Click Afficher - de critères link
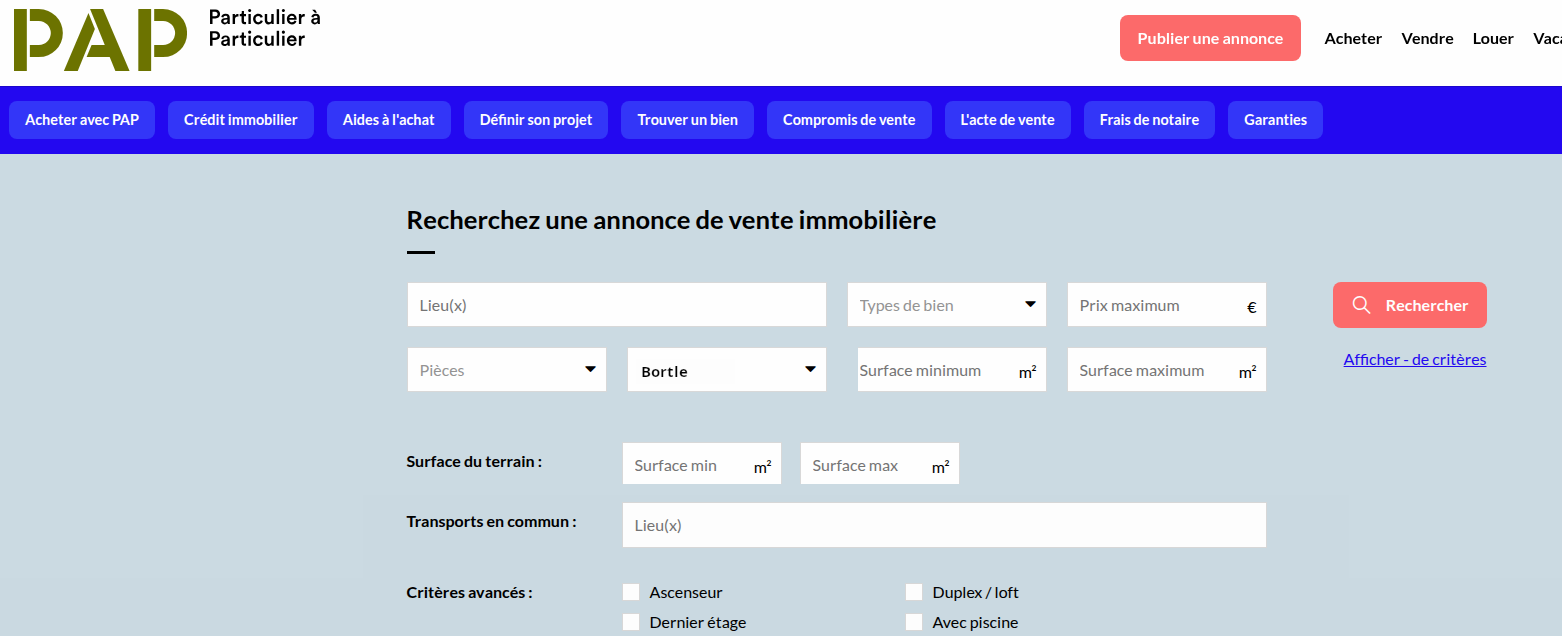The width and height of the screenshot is (1562, 637). [x=1414, y=360]
